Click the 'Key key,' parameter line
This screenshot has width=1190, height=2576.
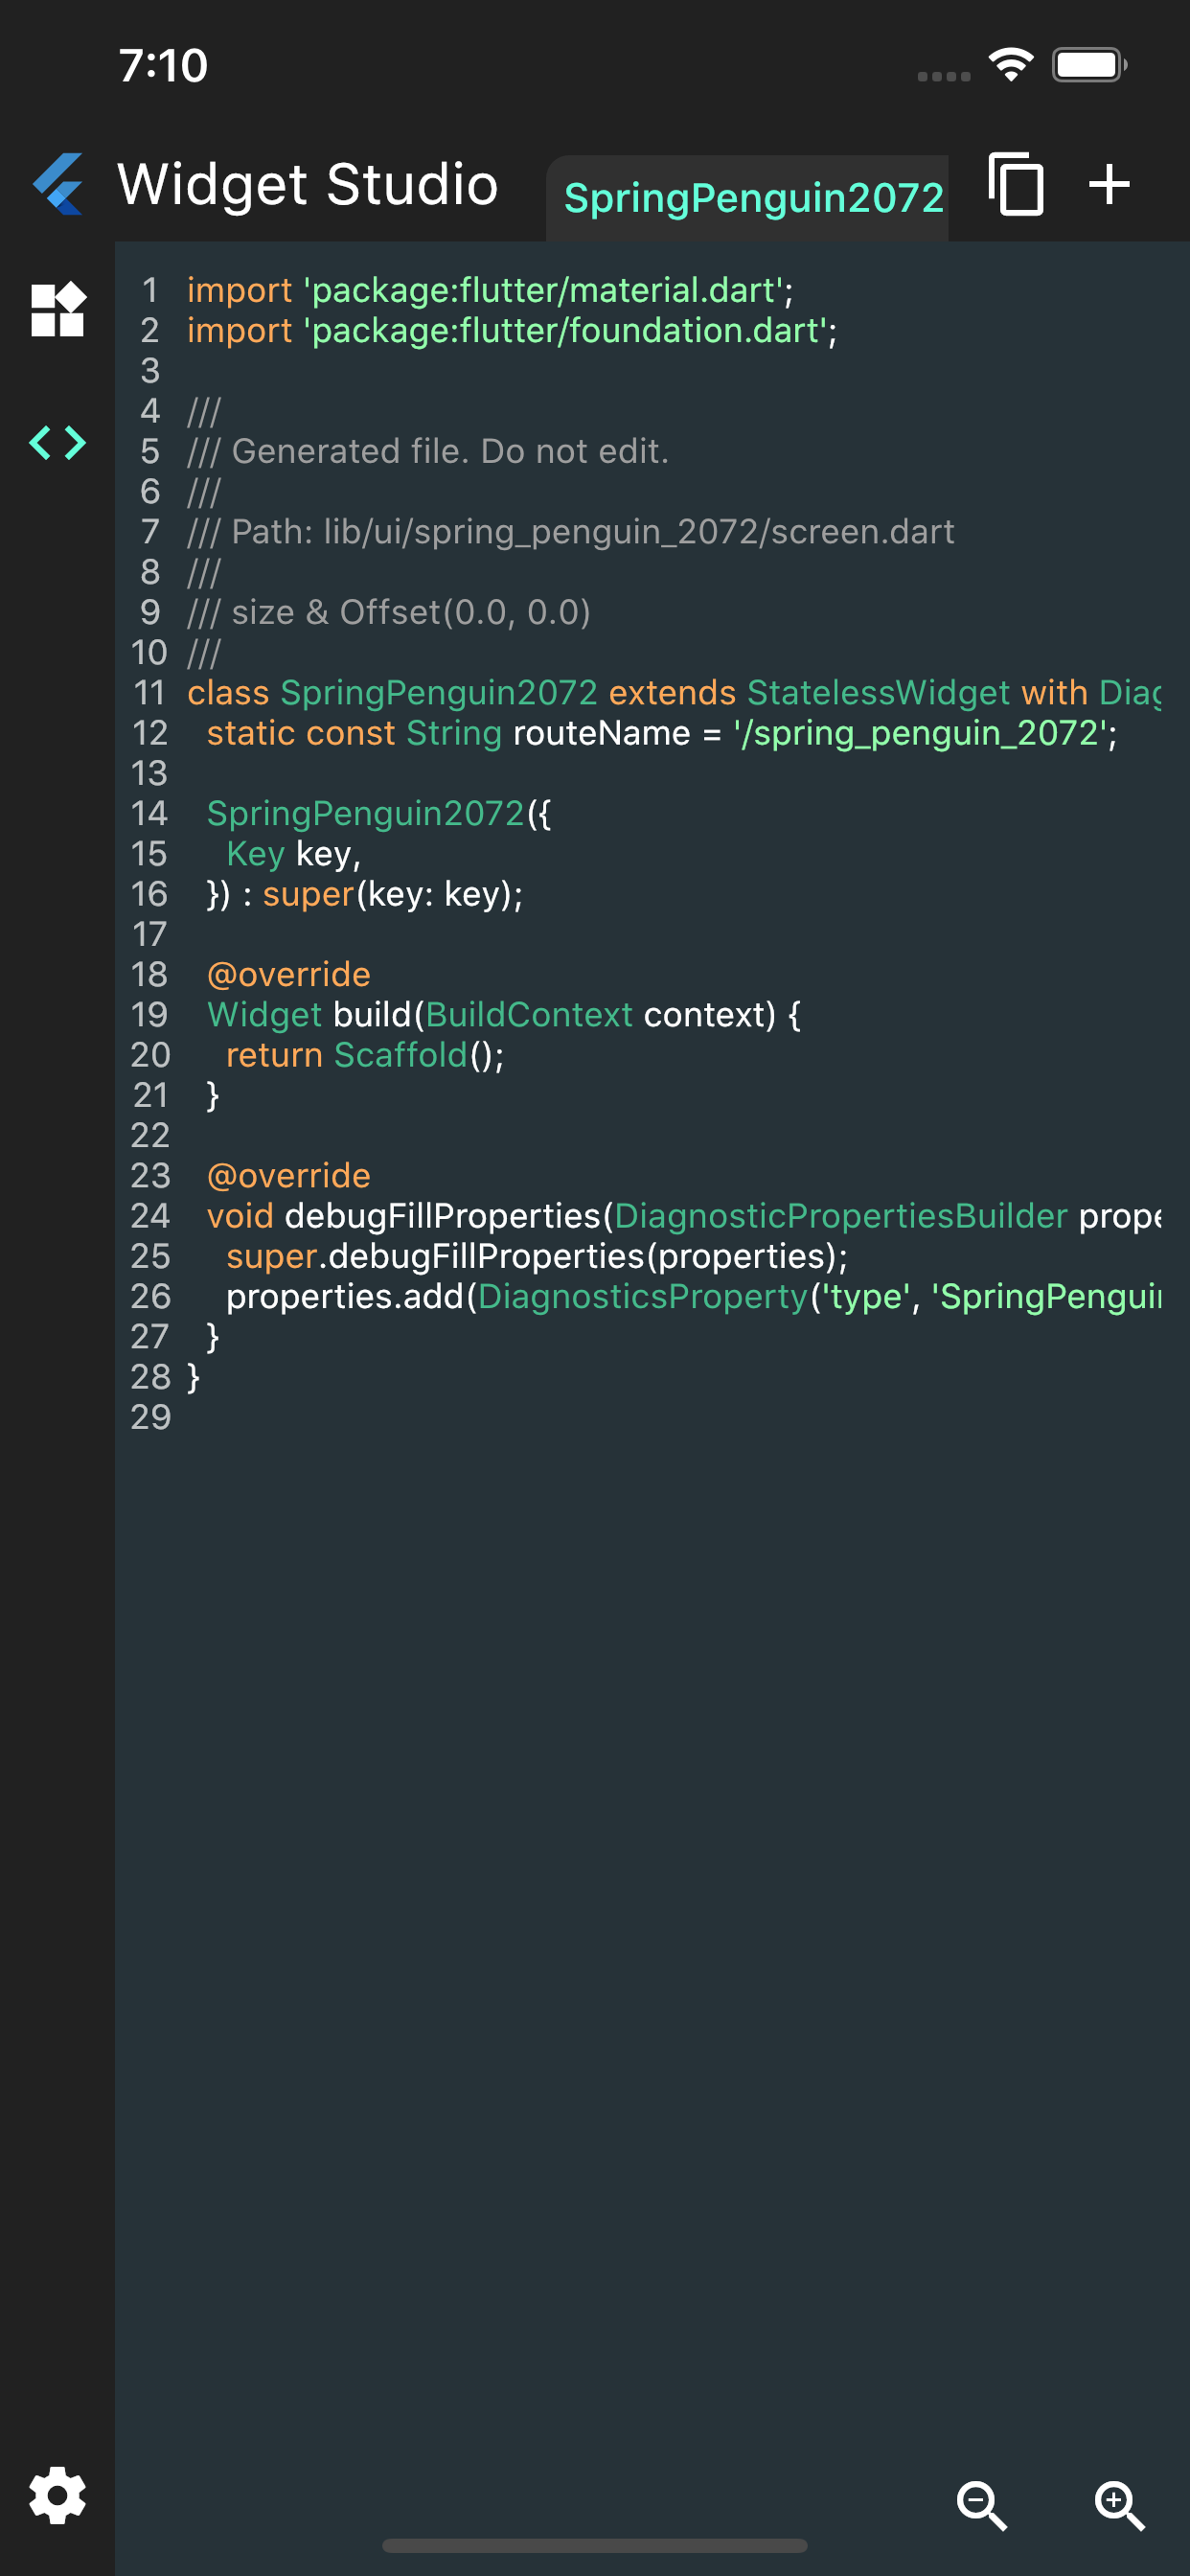(x=293, y=853)
